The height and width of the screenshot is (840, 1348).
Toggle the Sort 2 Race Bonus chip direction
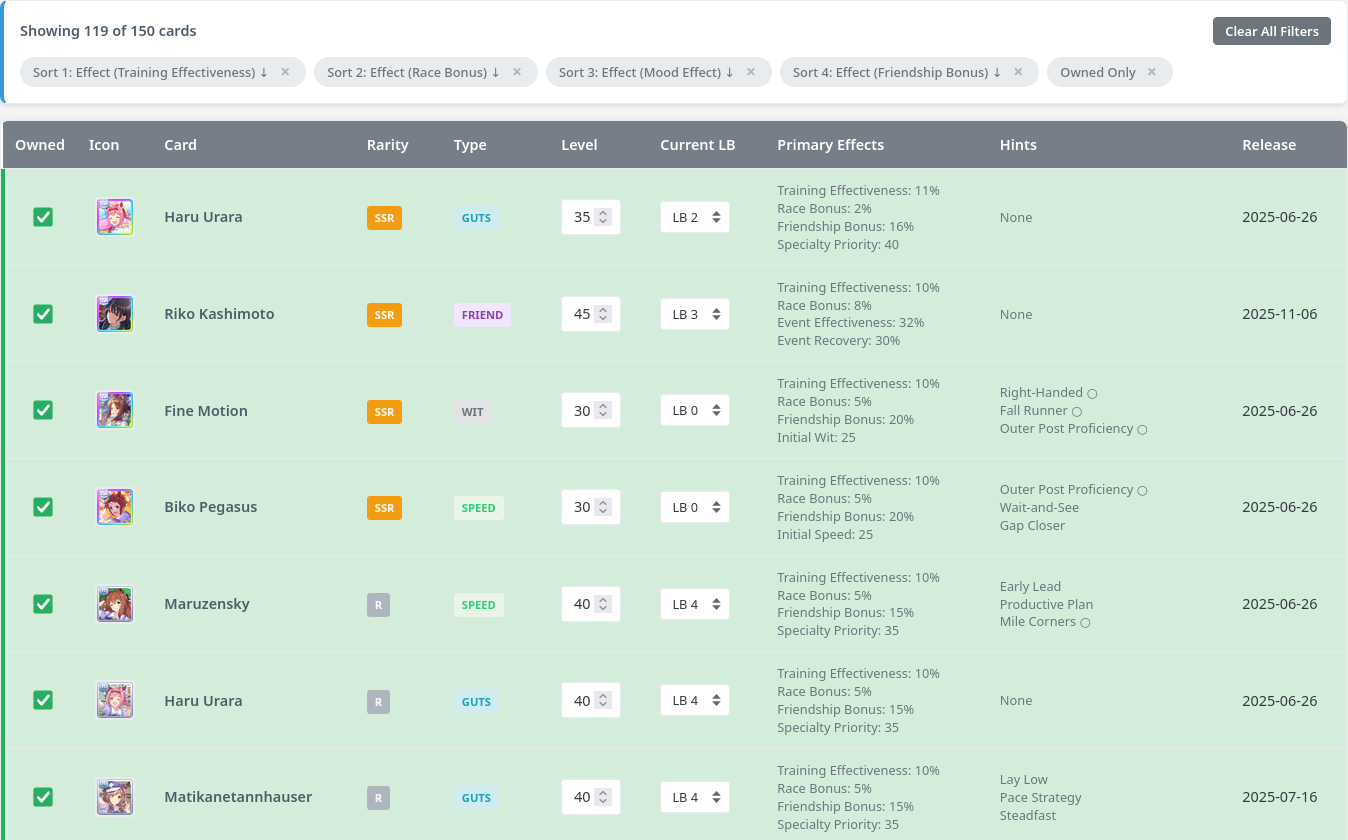(413, 72)
